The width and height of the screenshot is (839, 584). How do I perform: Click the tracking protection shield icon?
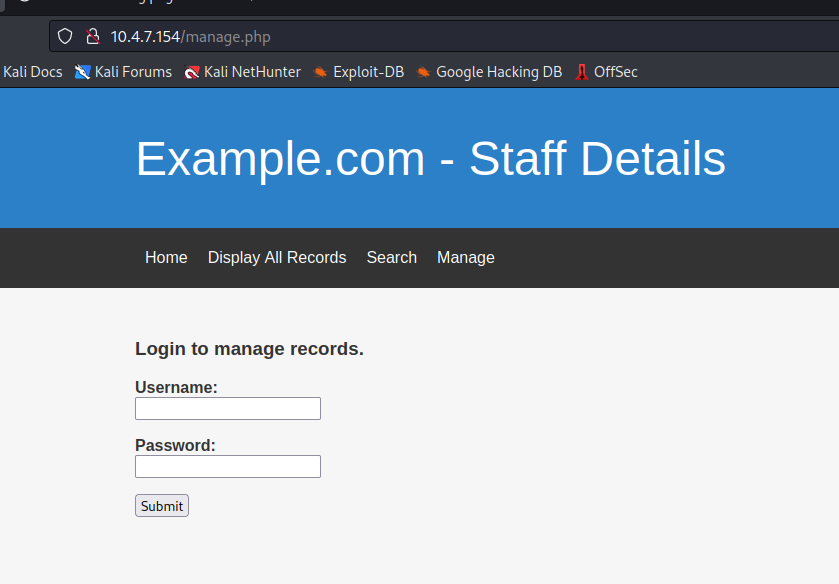point(65,37)
